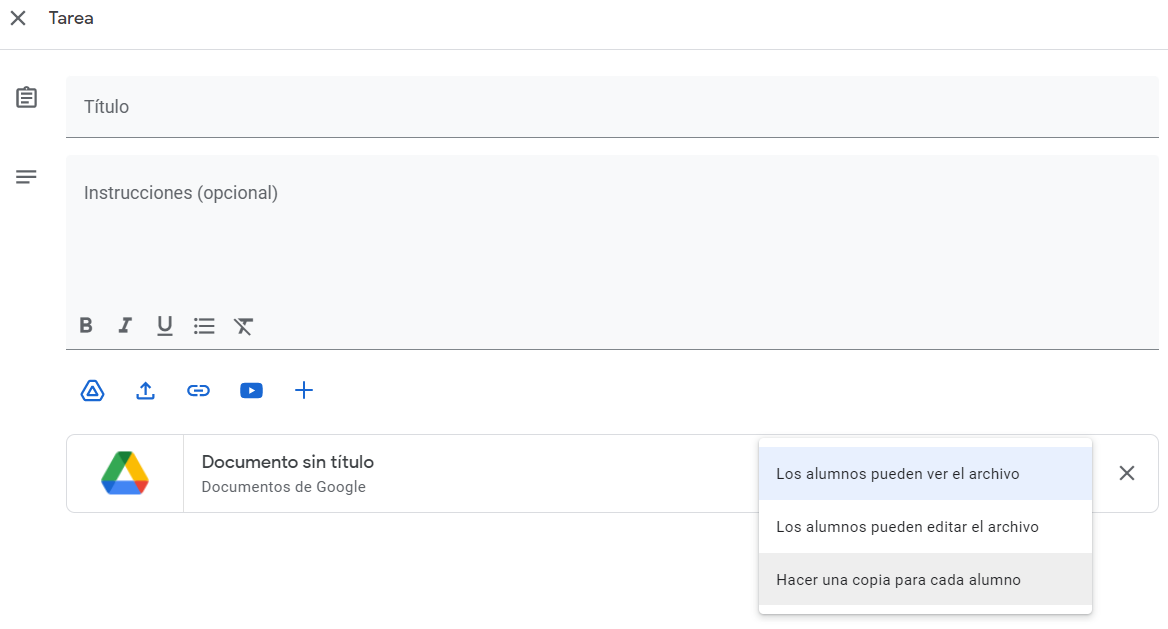1168x629 pixels.
Task: Add a link attachment
Action: 198,391
